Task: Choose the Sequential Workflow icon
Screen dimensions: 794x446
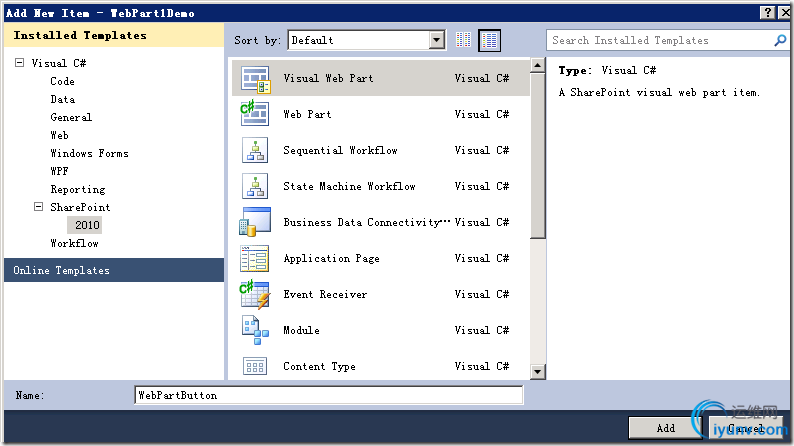Action: click(x=255, y=150)
